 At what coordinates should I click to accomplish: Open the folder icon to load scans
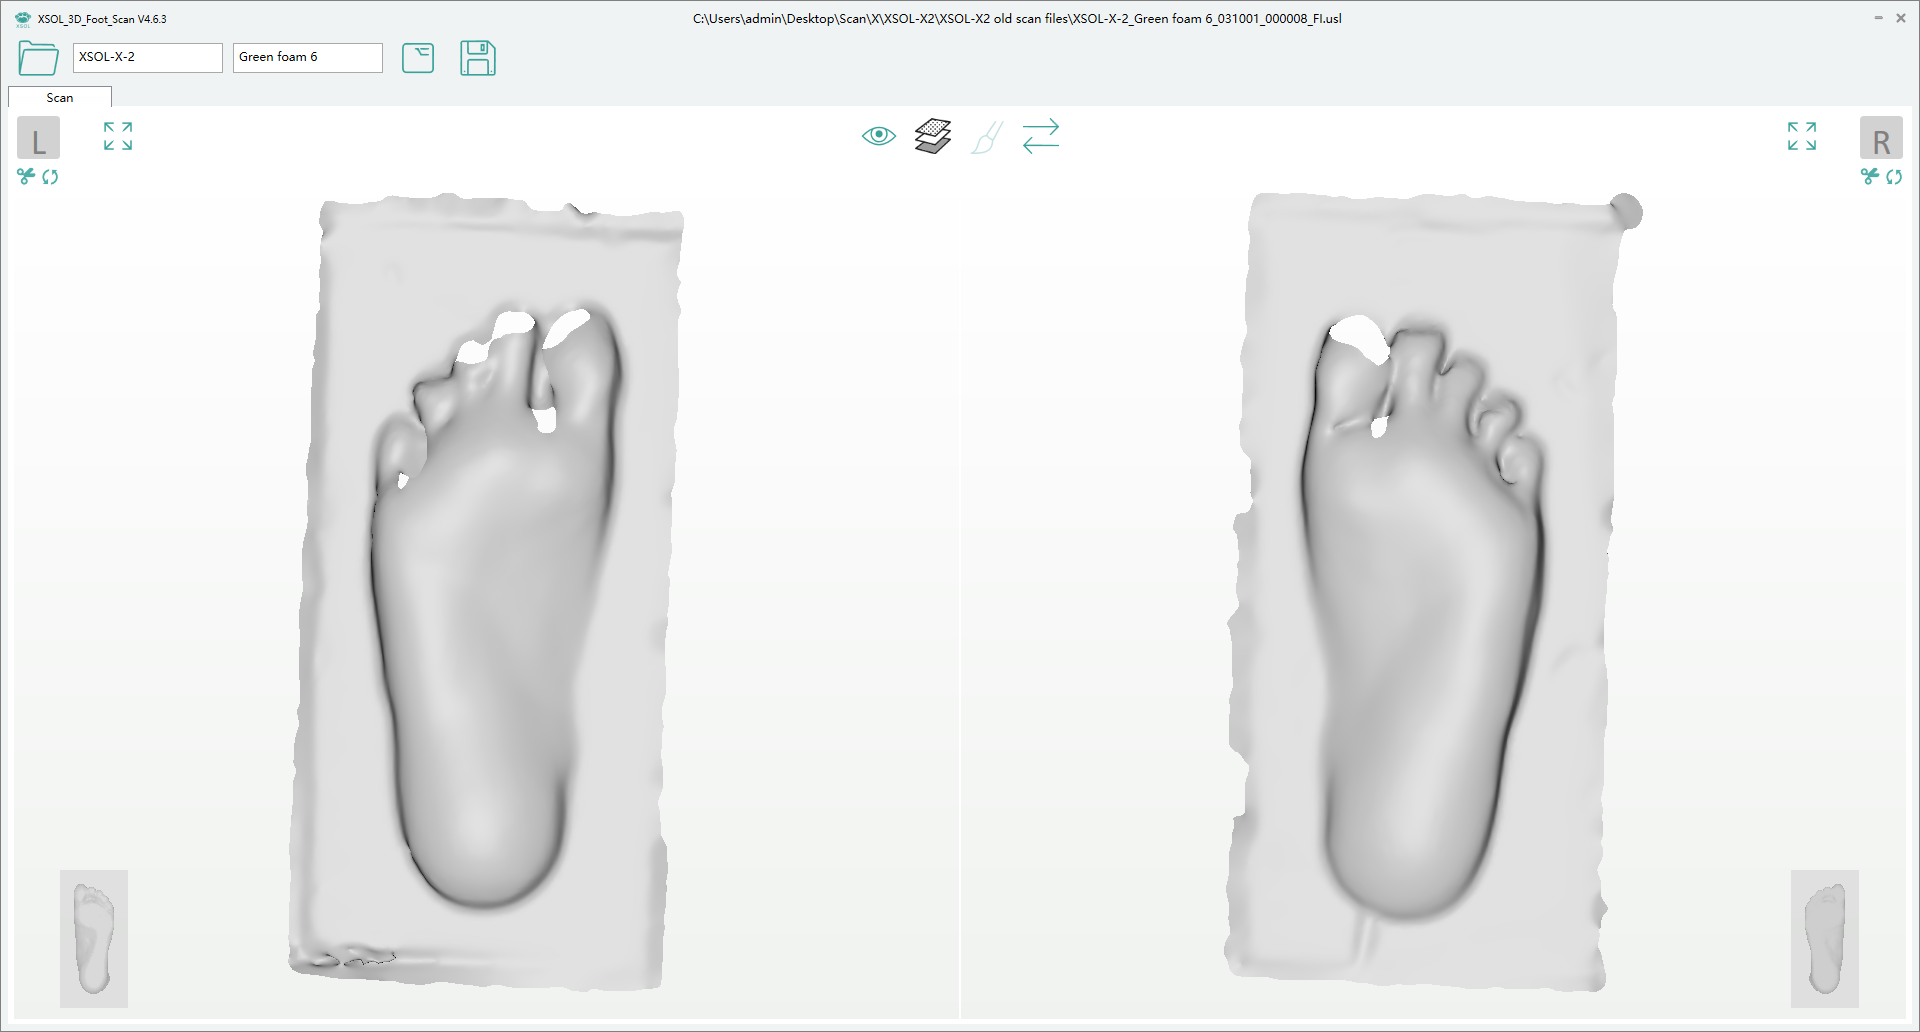[38, 58]
